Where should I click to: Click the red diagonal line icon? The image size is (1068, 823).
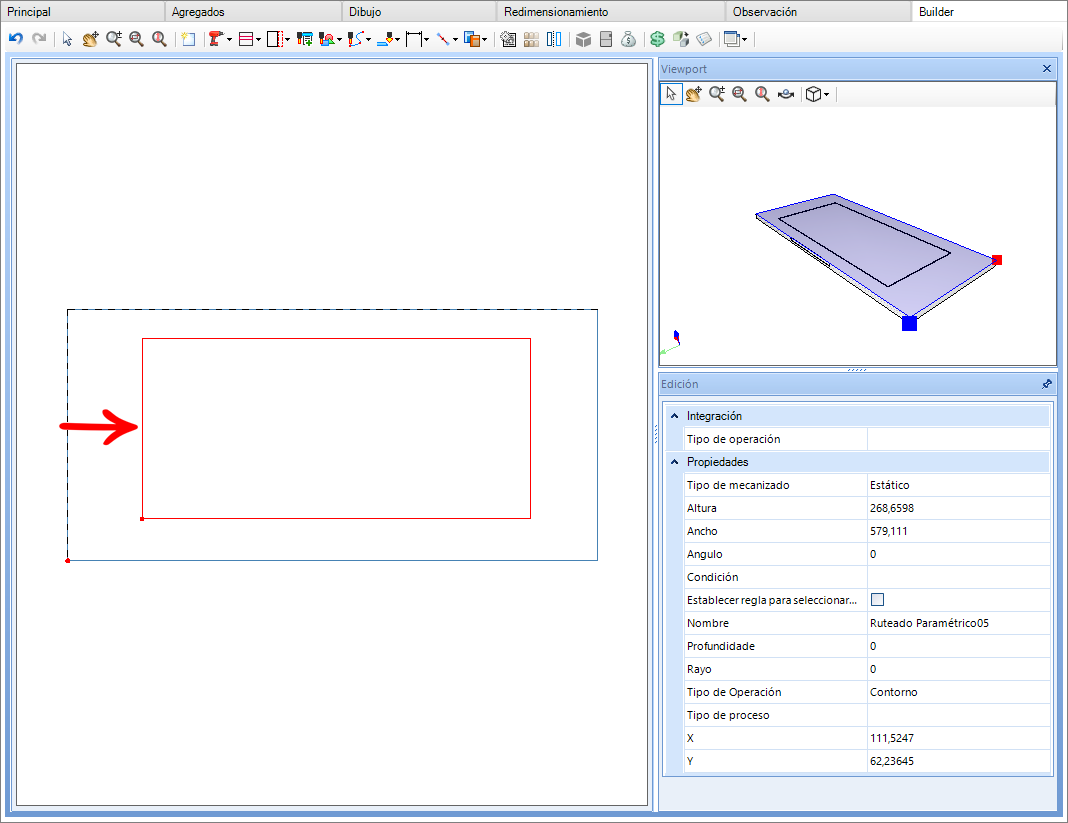click(x=443, y=39)
